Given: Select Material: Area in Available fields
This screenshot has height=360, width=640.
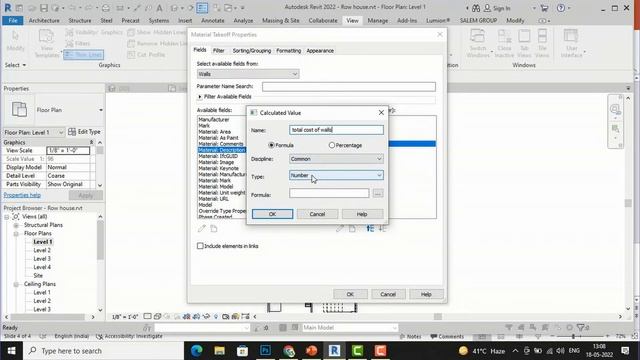Looking at the screenshot, I should (x=214, y=132).
